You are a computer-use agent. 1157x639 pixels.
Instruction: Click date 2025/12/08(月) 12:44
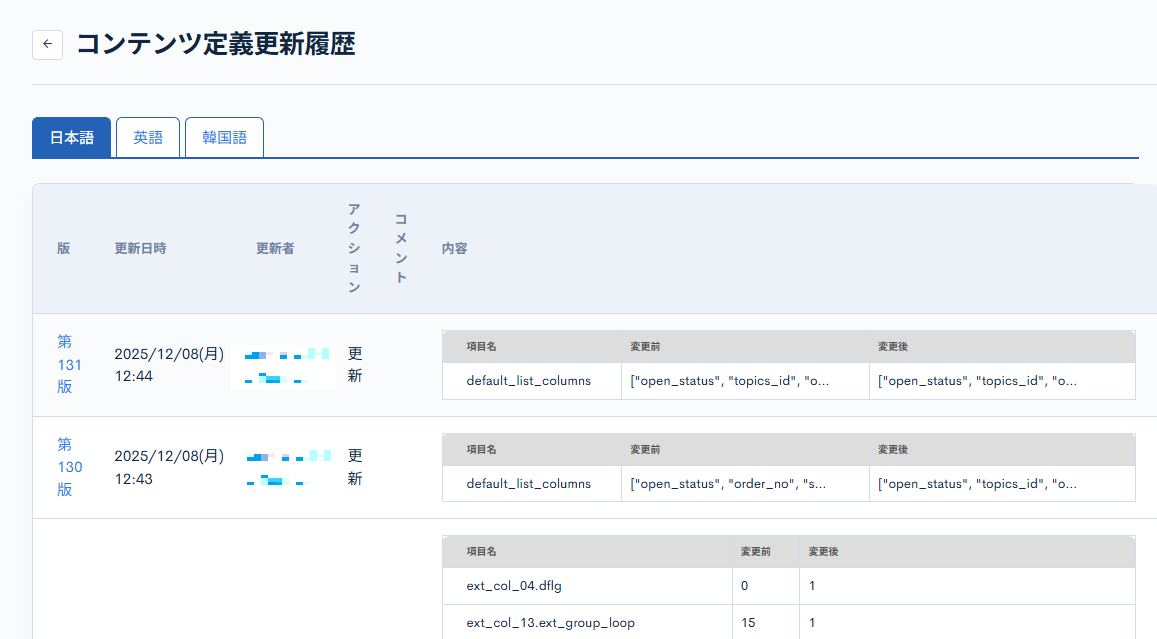tap(169, 365)
